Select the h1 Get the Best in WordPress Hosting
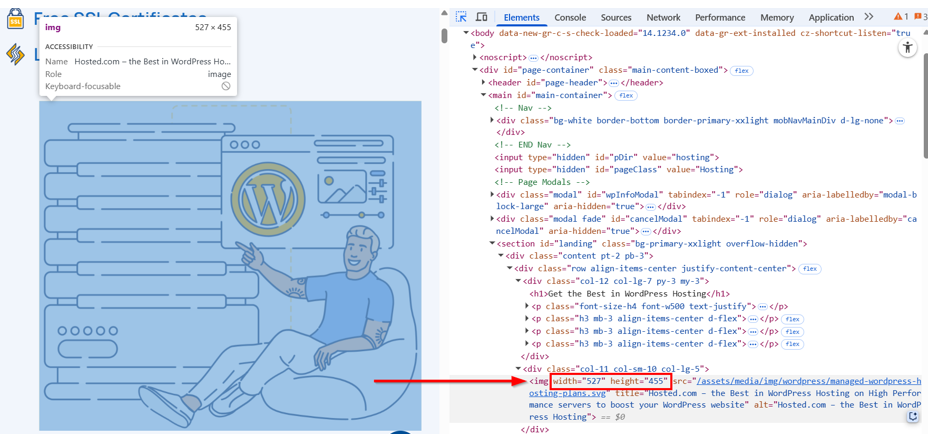This screenshot has height=434, width=932. [x=629, y=294]
